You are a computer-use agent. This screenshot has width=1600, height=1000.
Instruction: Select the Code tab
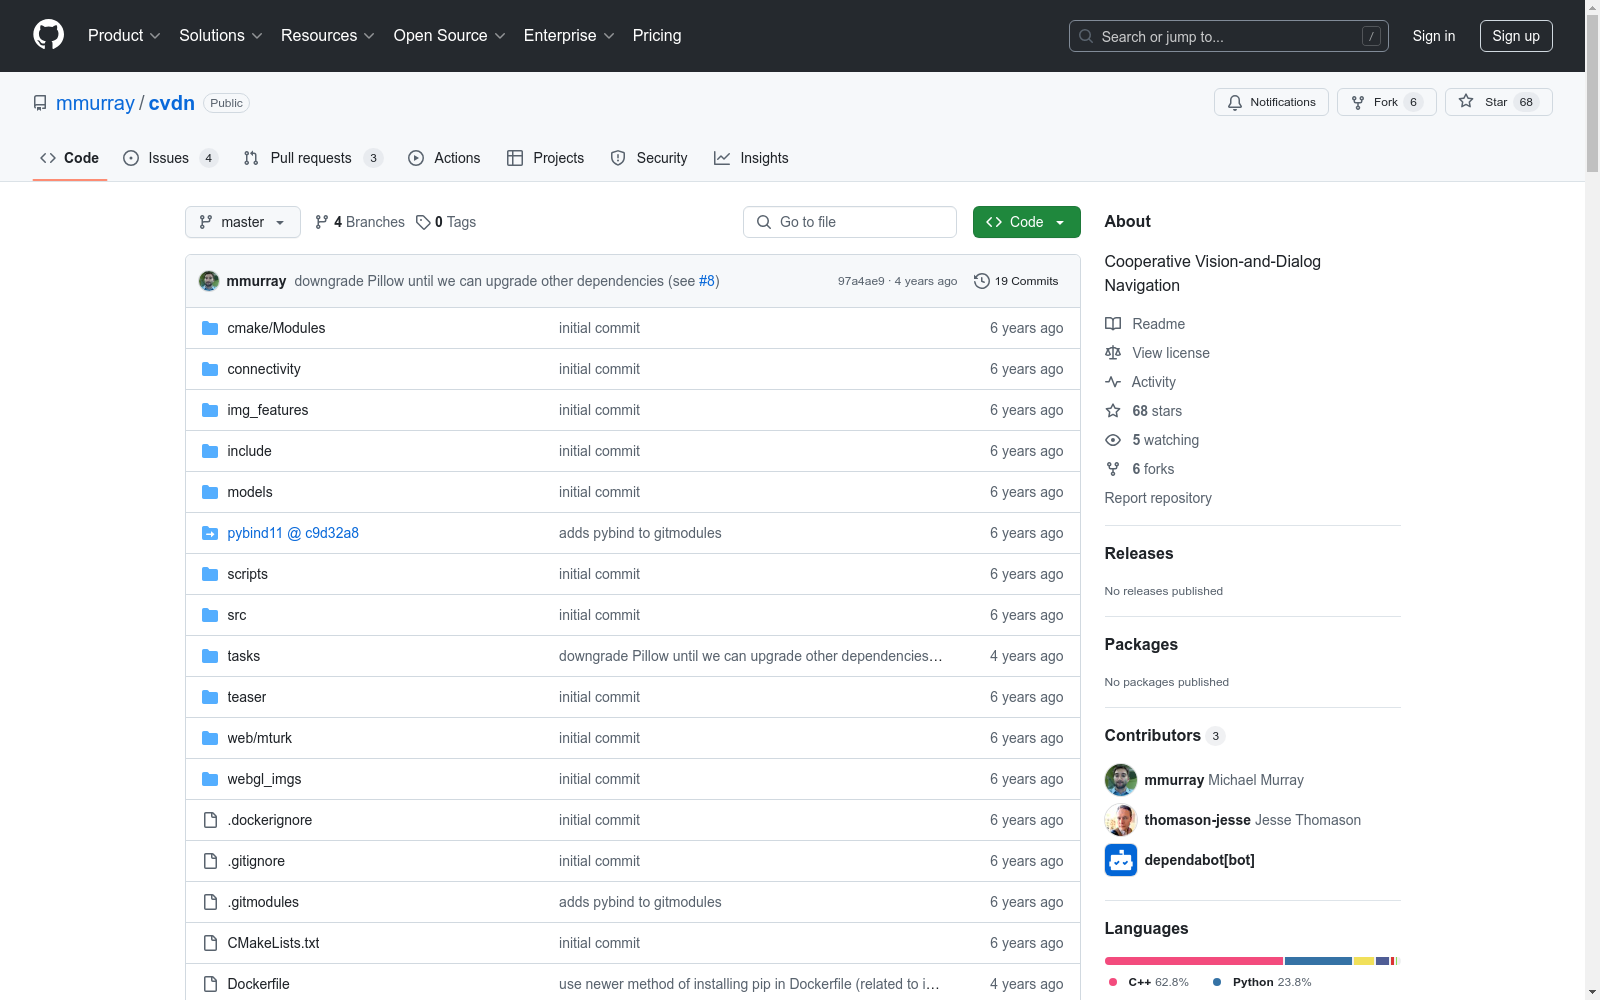(70, 158)
